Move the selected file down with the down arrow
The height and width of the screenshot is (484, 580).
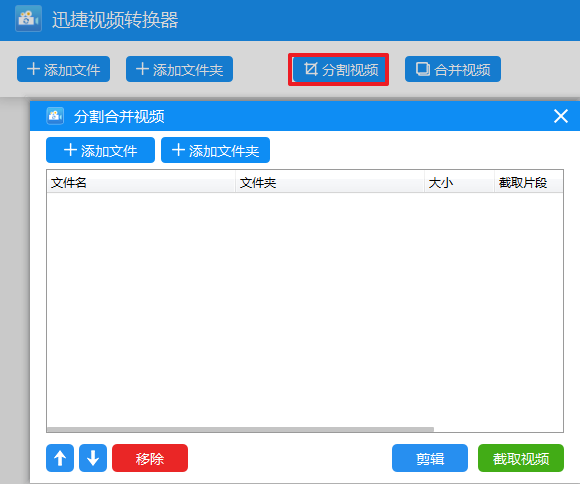coord(93,458)
